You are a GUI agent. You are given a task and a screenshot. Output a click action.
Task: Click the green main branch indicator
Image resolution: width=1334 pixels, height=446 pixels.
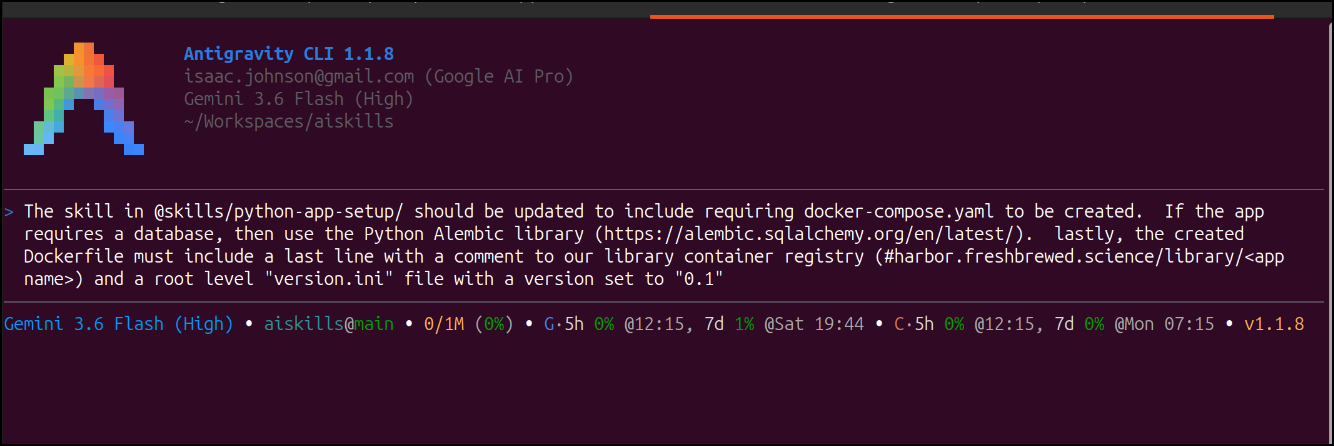click(374, 325)
